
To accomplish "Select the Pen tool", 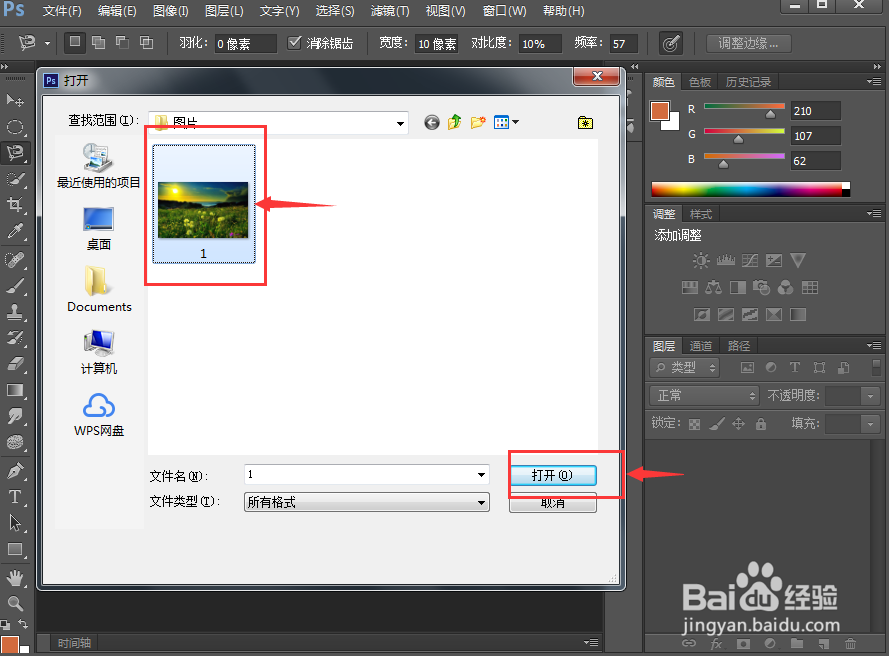I will point(15,471).
